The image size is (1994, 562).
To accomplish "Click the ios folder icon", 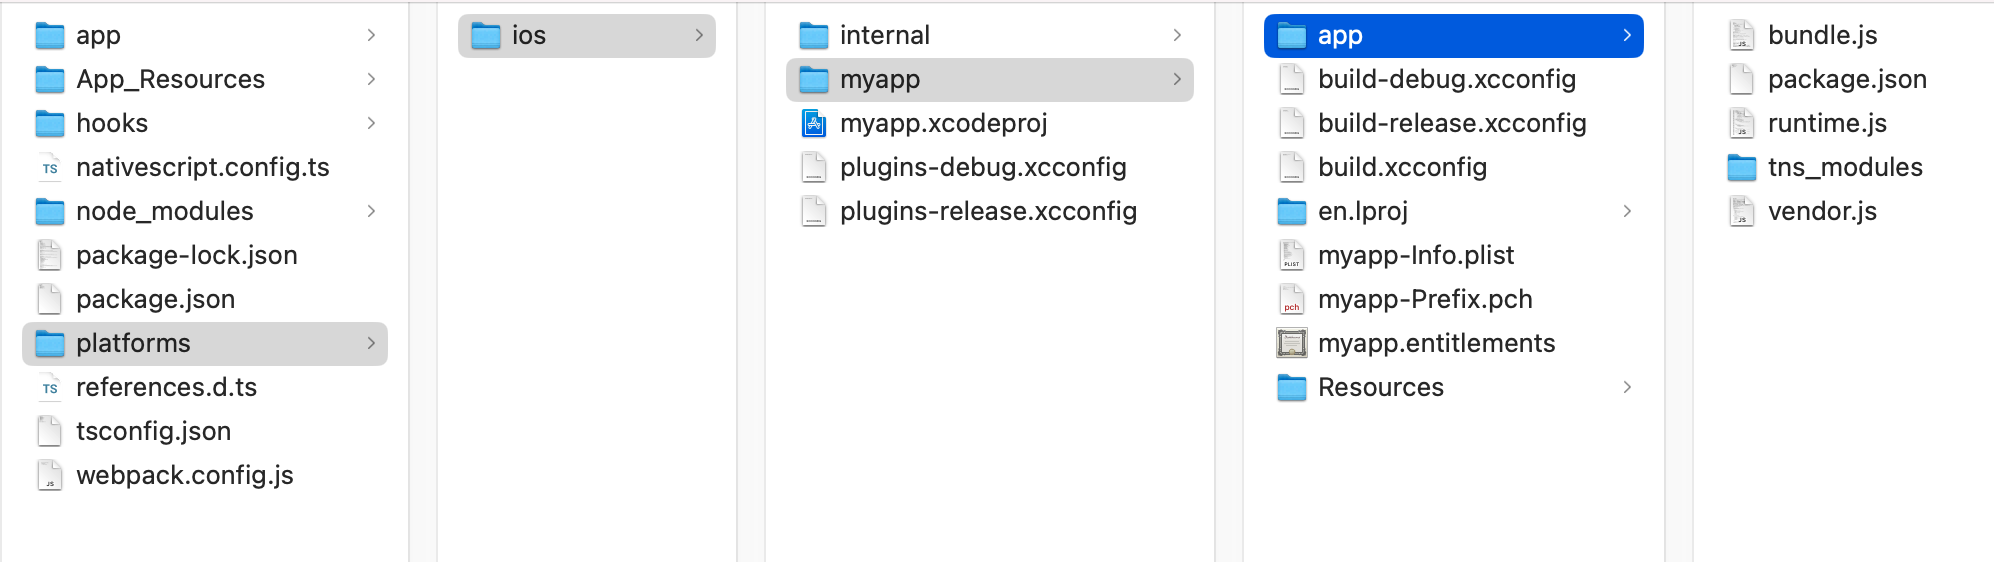I will pos(486,36).
